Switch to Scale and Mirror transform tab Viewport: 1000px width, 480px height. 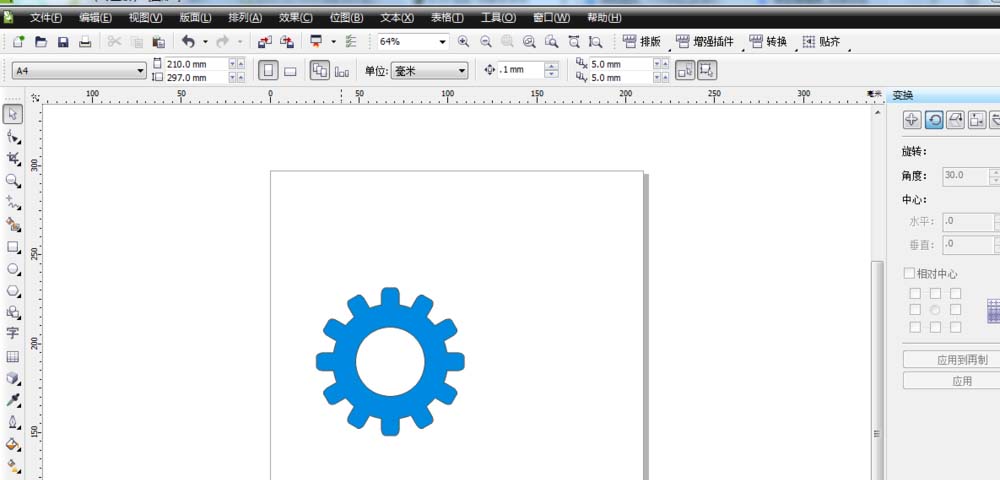(955, 119)
